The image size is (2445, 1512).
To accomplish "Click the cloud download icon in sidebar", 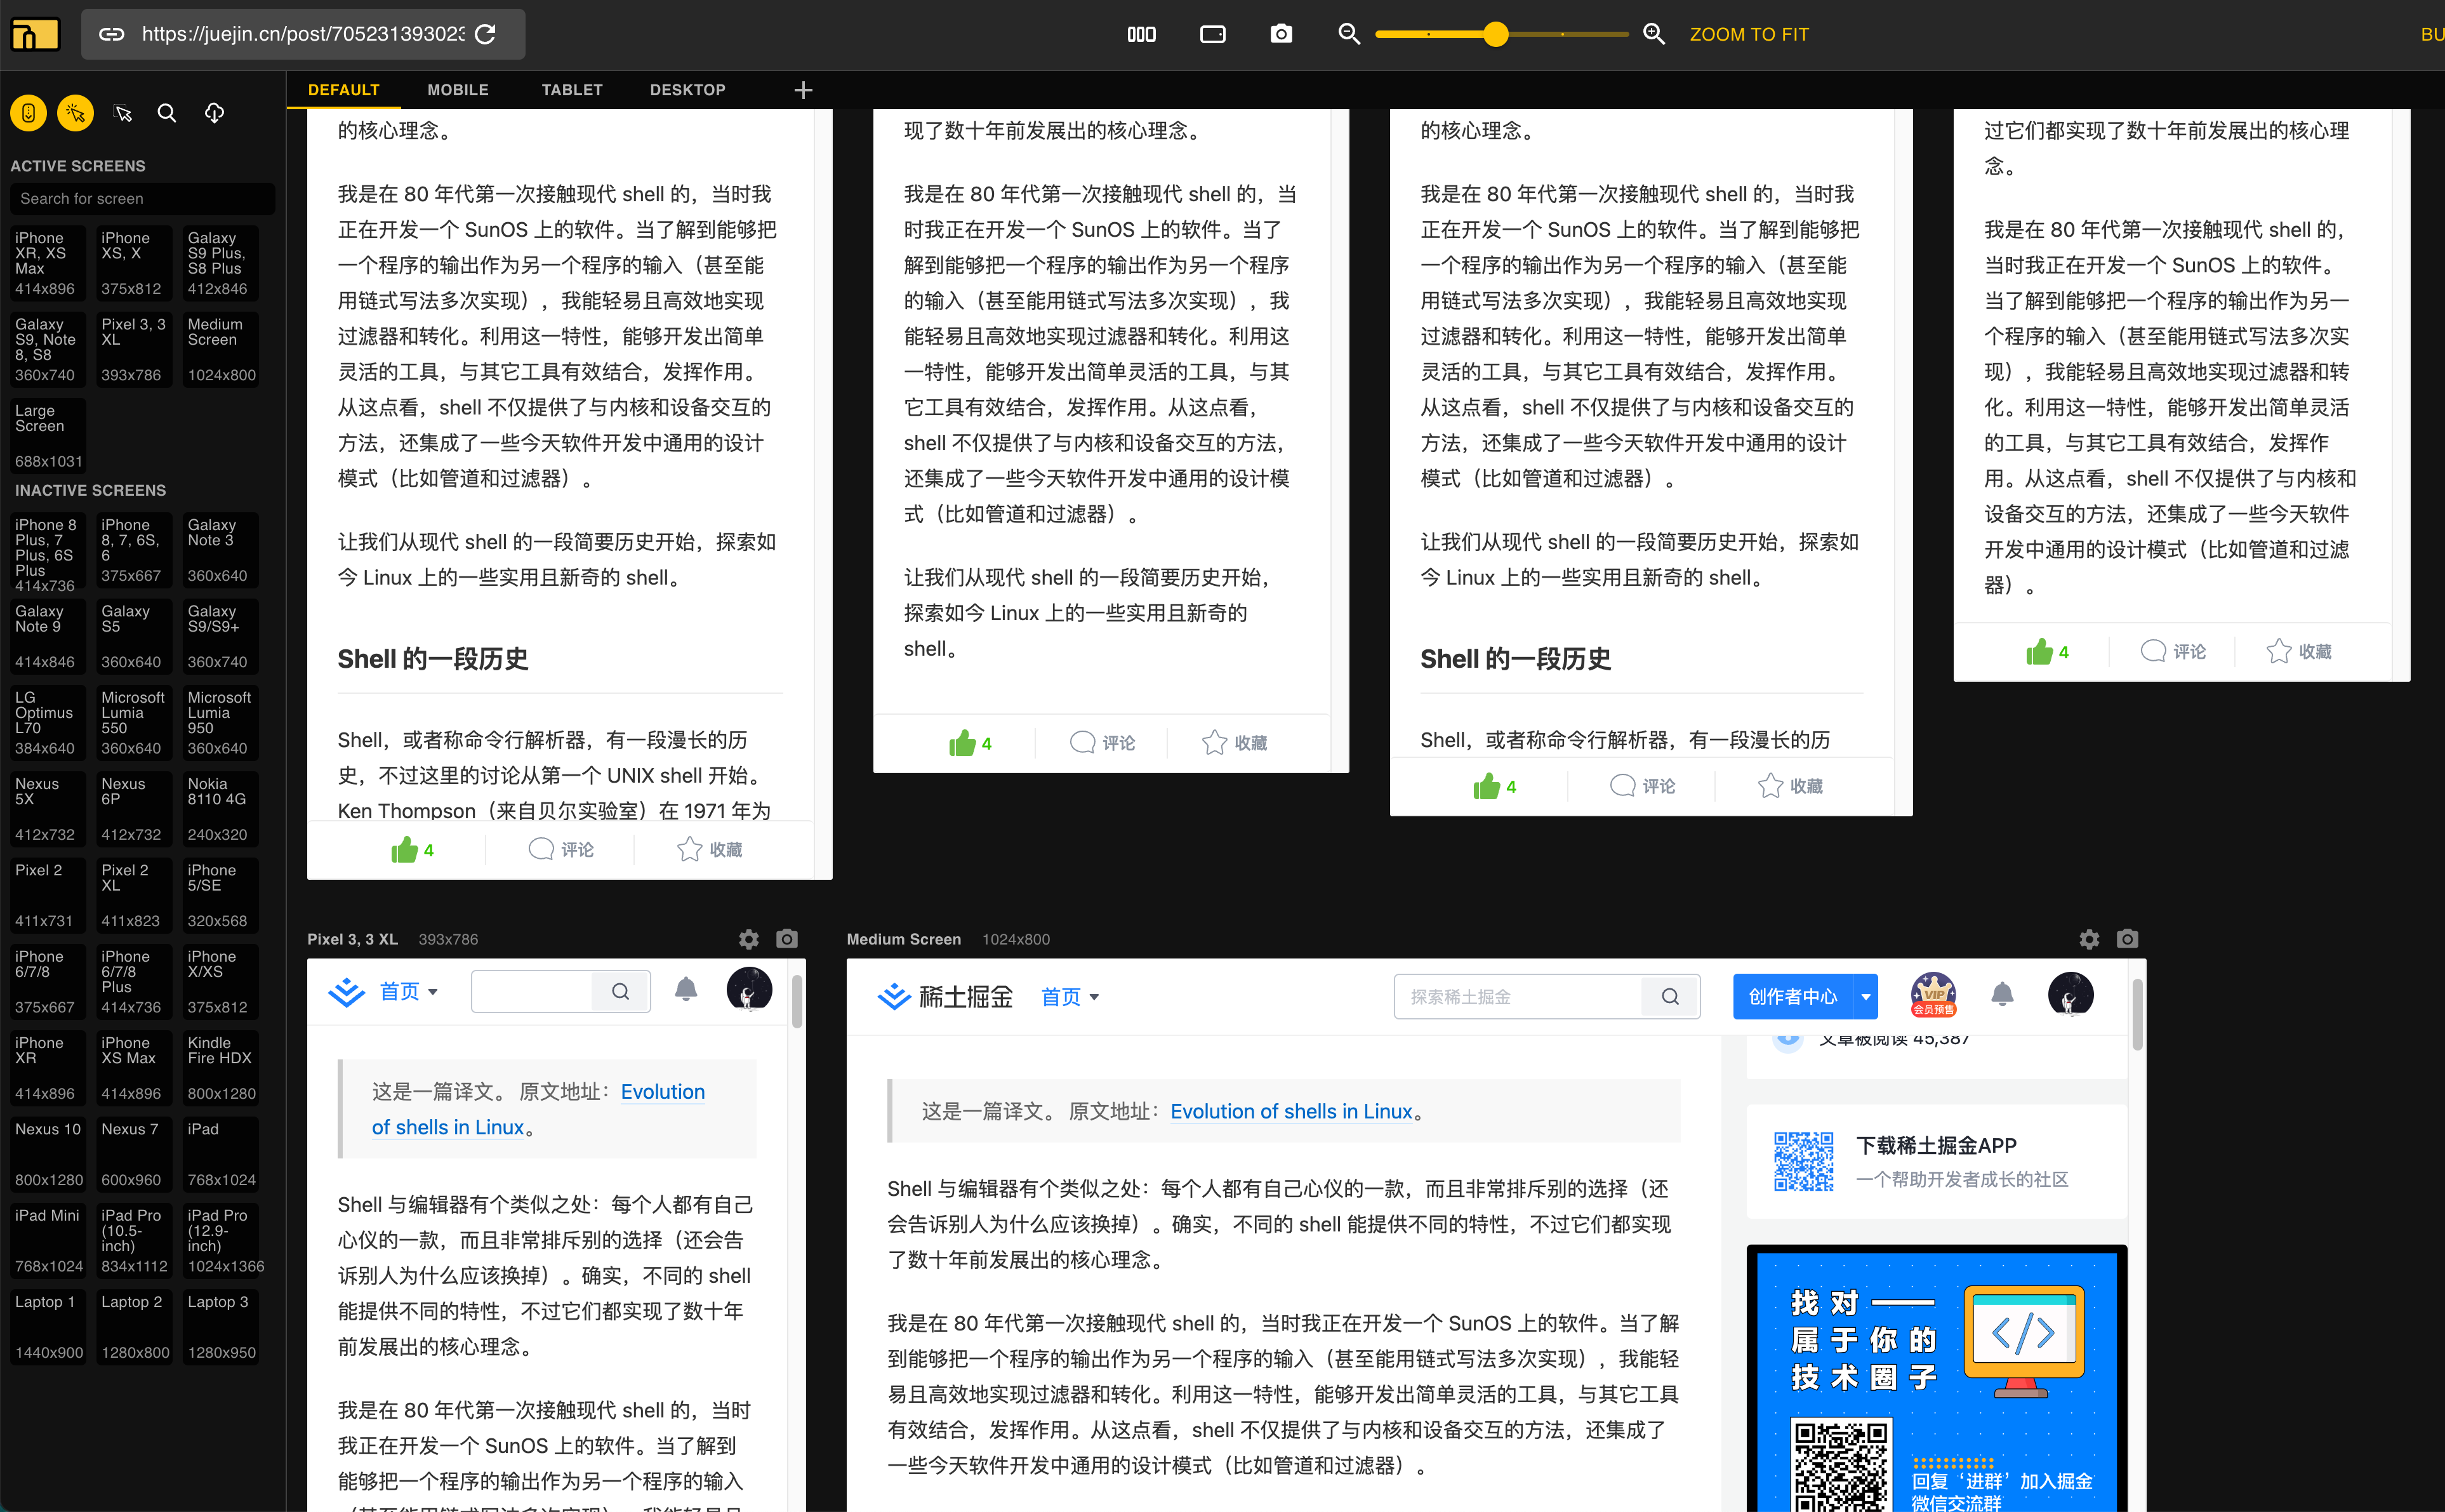I will tap(214, 113).
